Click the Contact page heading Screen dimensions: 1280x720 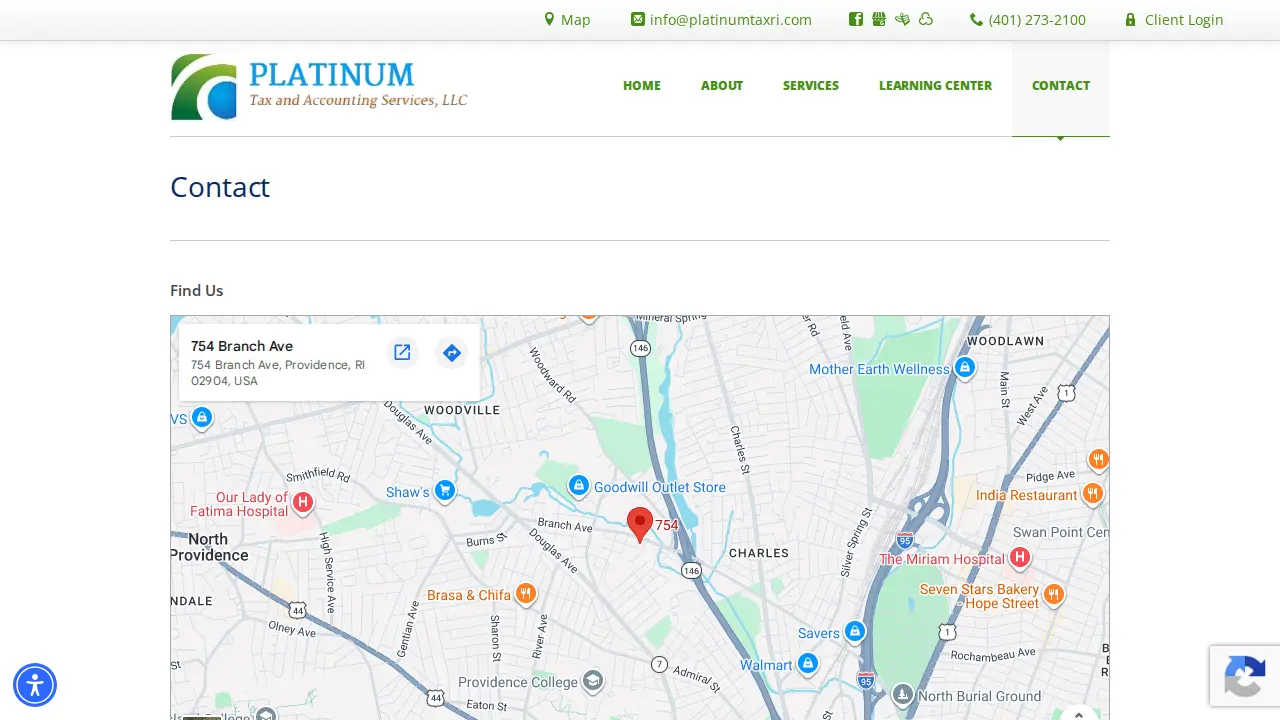[x=220, y=187]
